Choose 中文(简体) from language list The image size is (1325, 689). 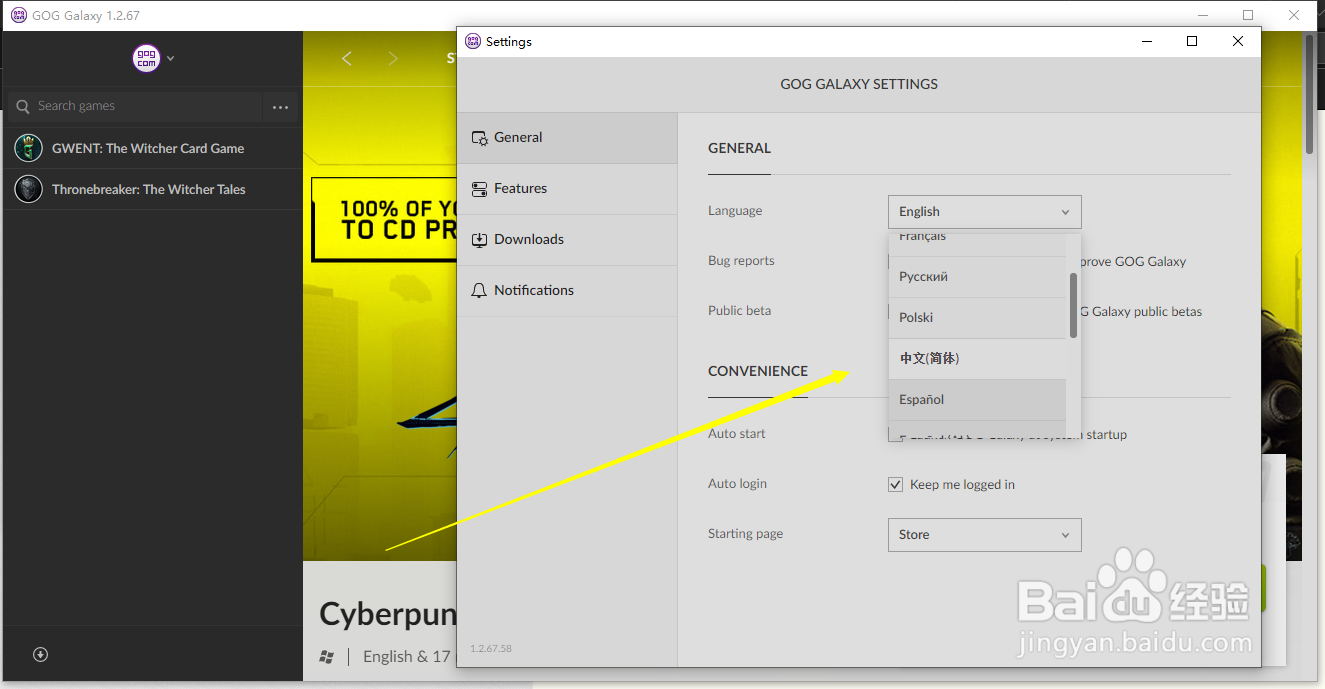click(977, 359)
